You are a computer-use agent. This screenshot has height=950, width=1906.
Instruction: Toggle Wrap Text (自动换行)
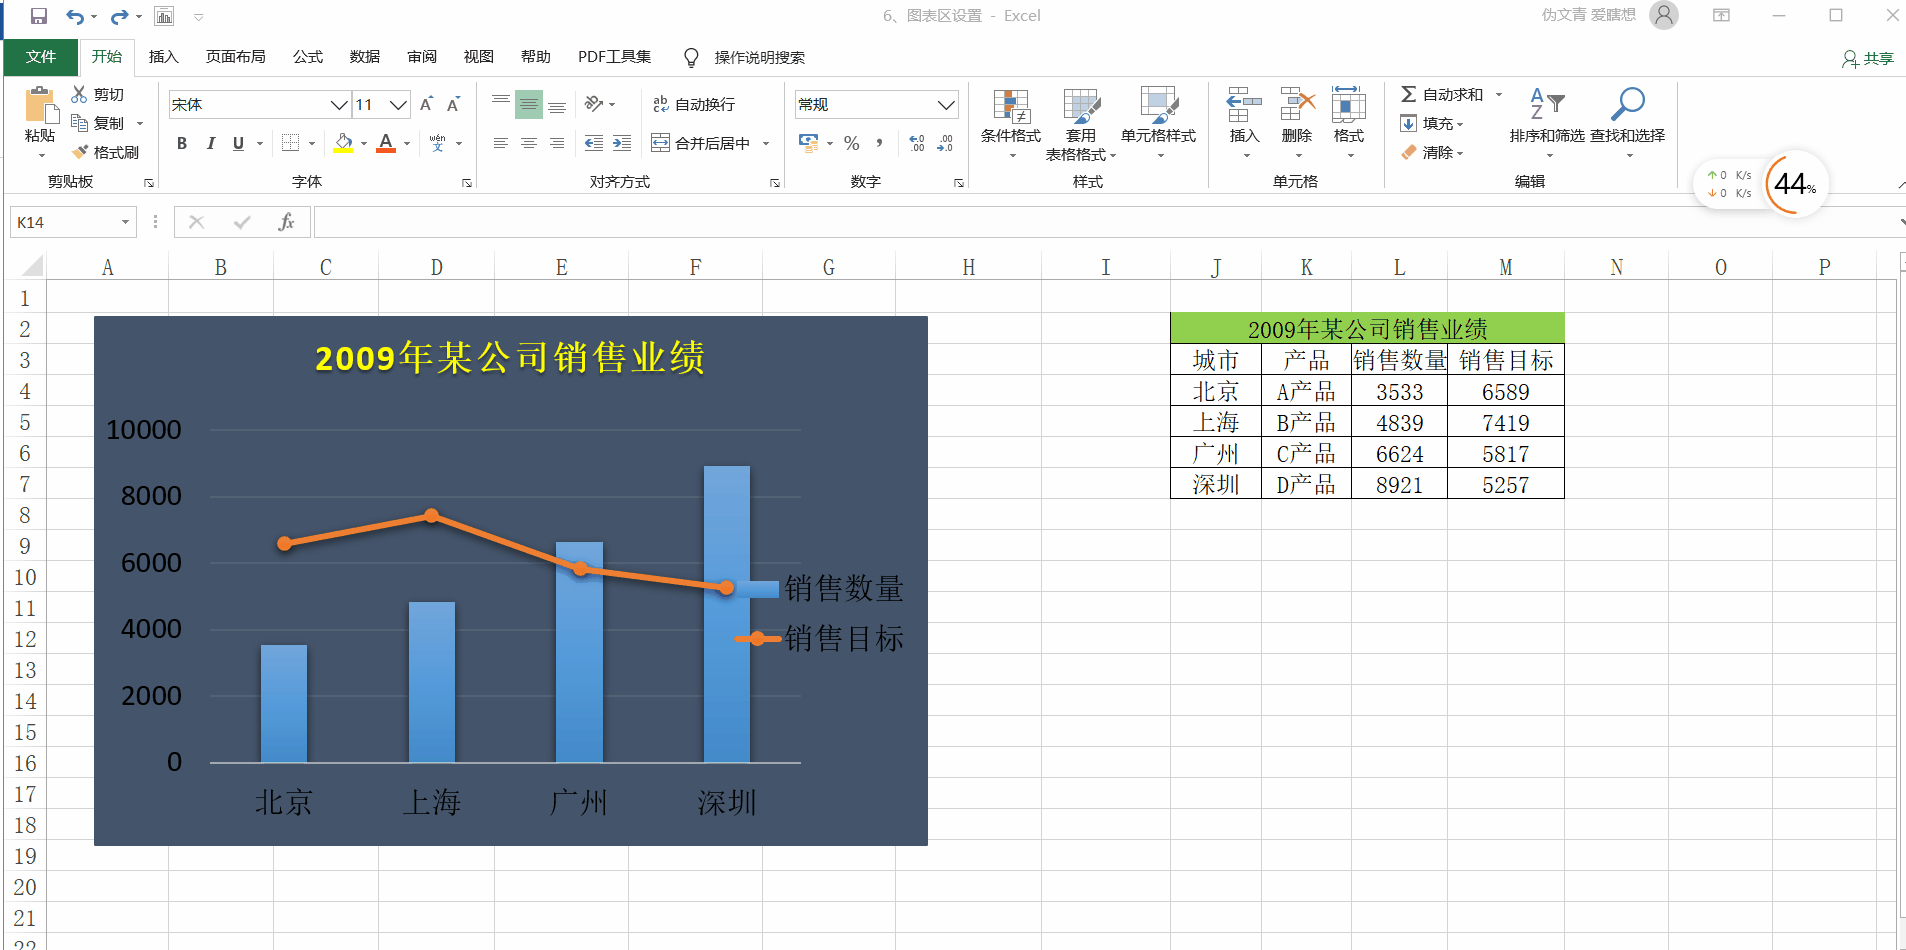click(x=694, y=104)
